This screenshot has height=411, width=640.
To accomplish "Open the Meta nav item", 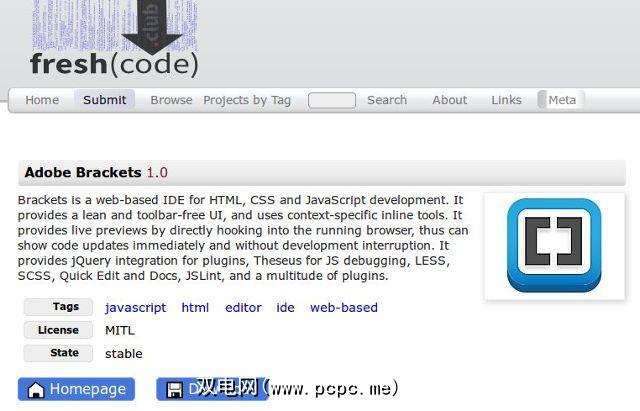I will click(562, 100).
